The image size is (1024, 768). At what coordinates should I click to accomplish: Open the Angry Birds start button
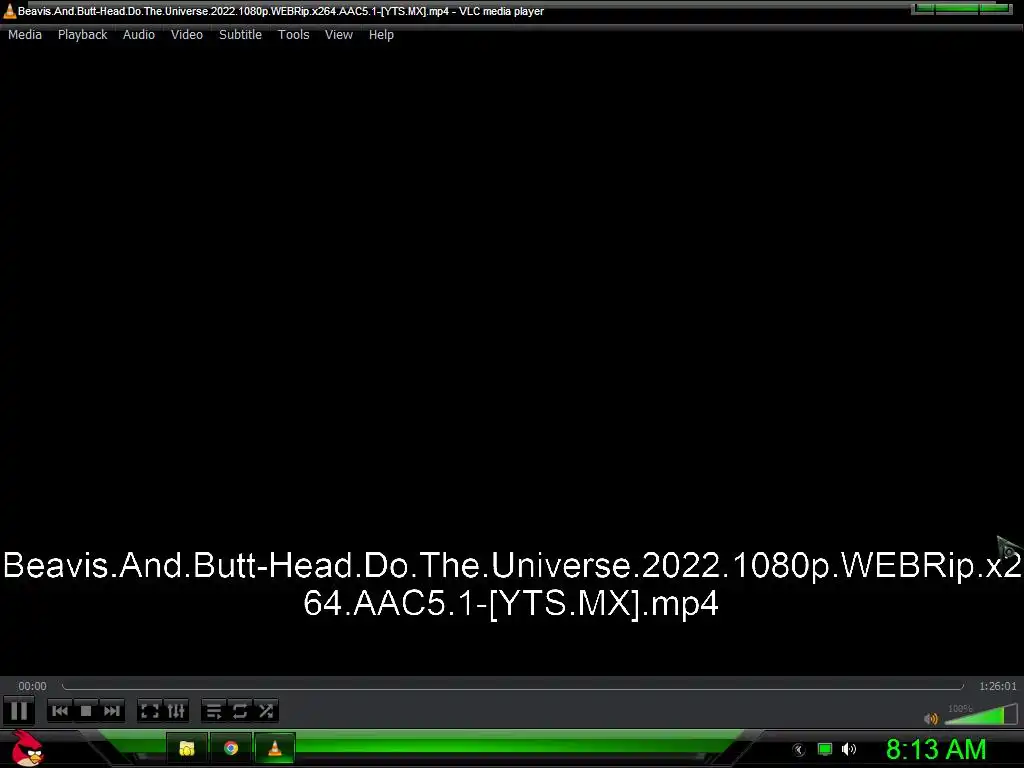coord(27,748)
